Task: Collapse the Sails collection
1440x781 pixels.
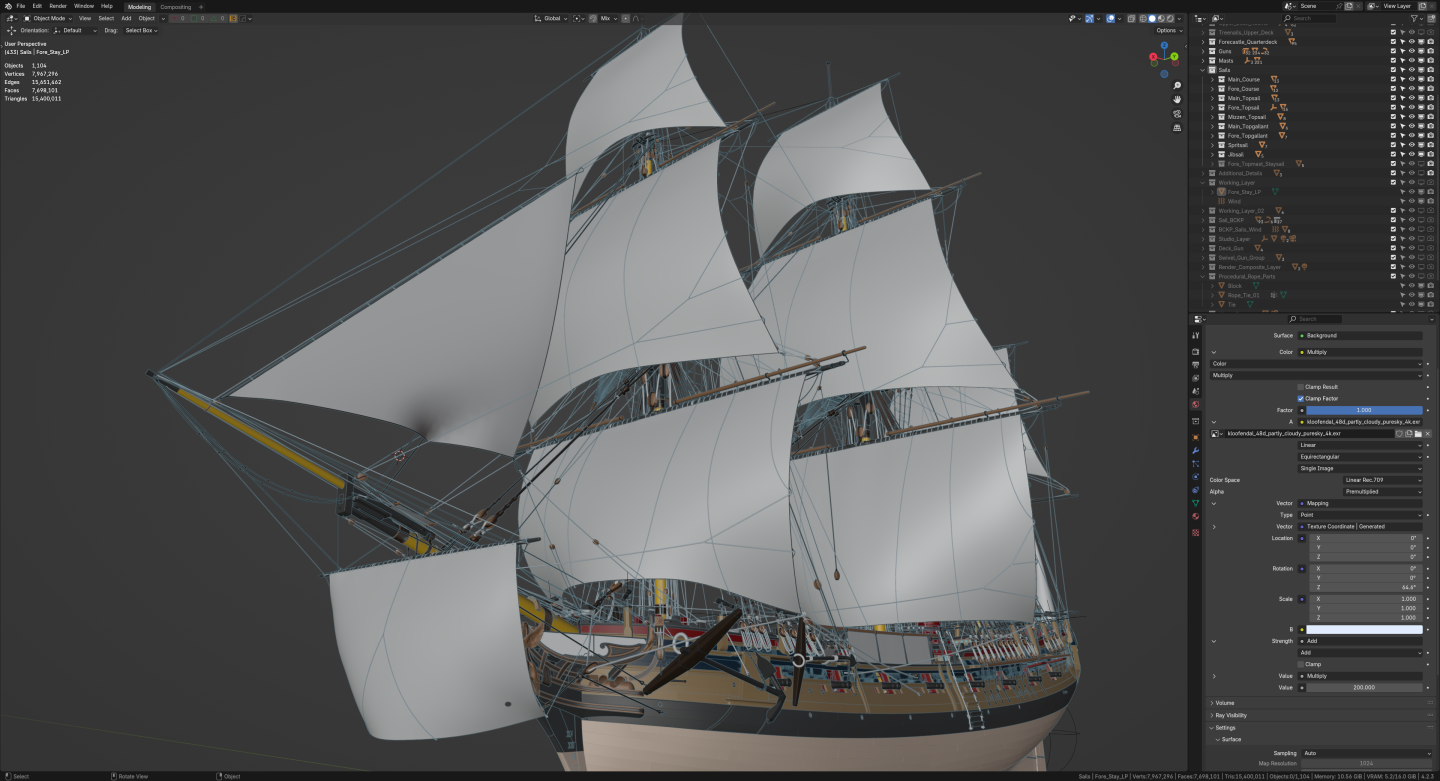Action: click(1203, 70)
